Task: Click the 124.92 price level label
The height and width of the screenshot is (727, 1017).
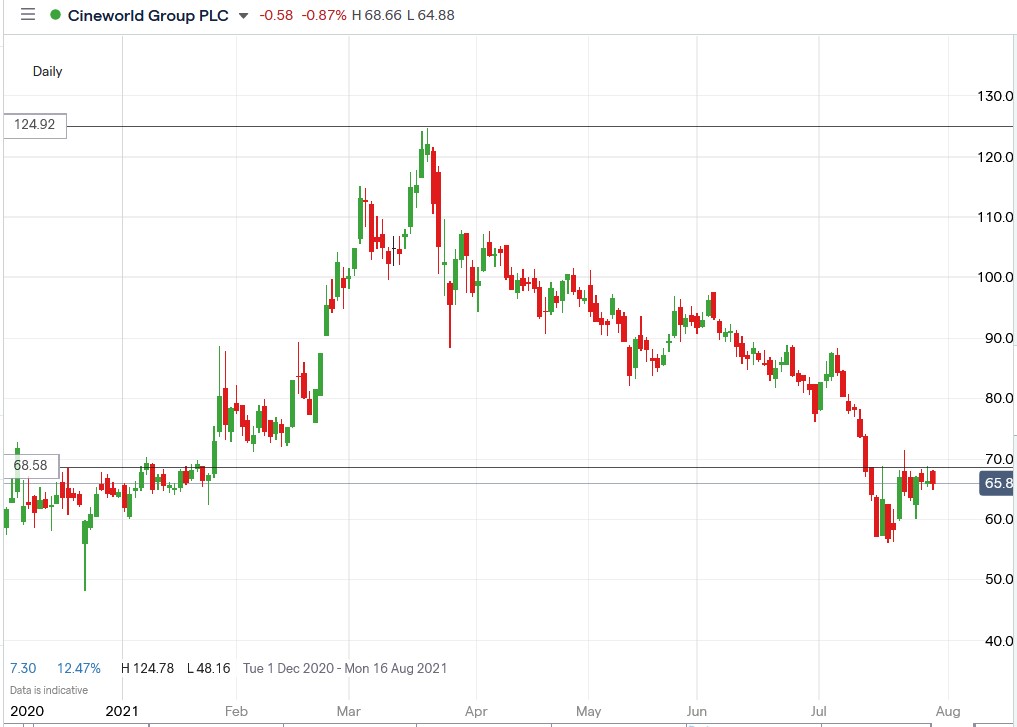Action: pos(33,125)
